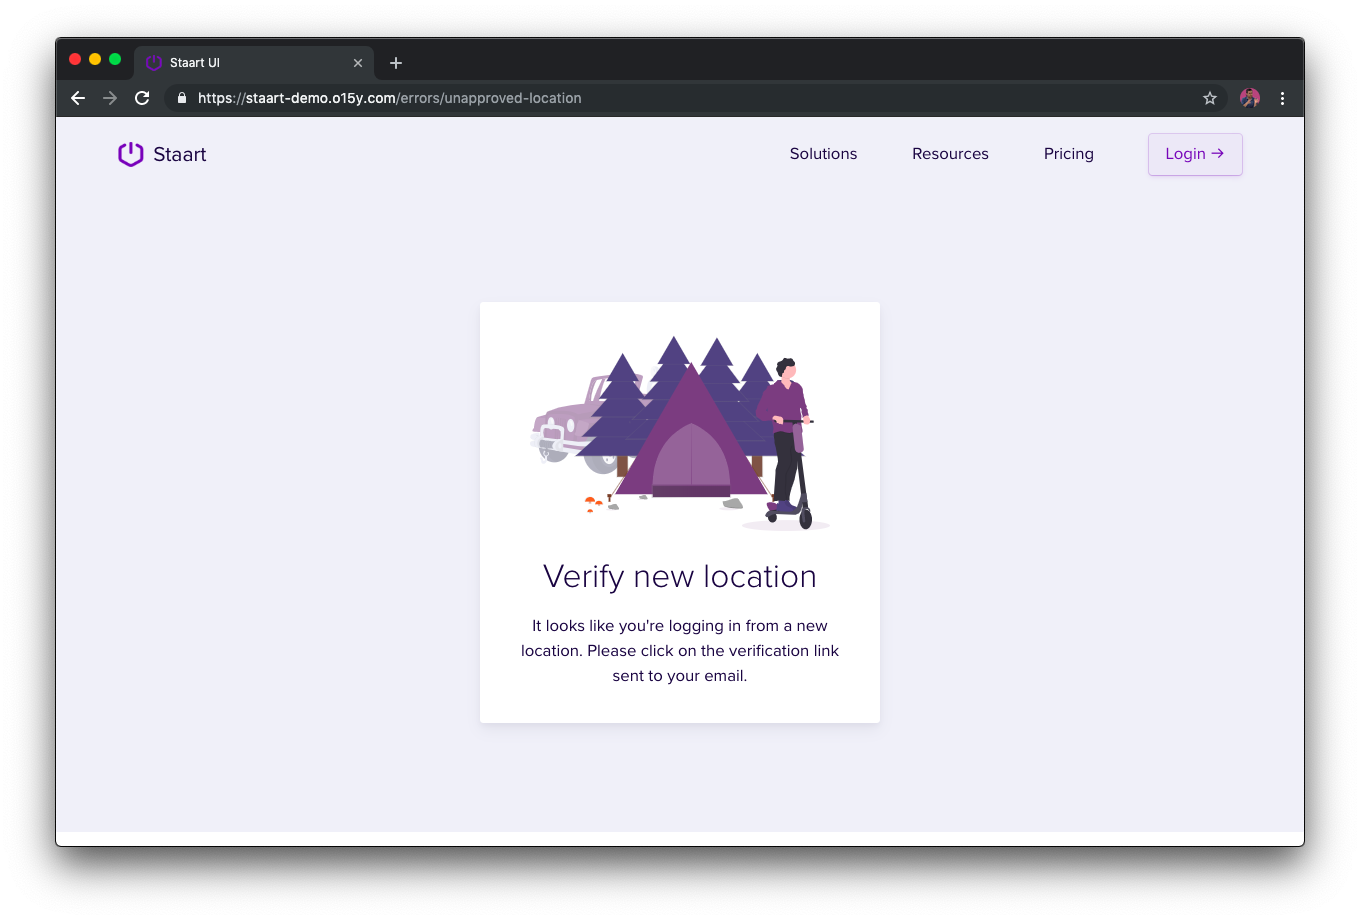Click the Staart power logo icon
The width and height of the screenshot is (1360, 920).
pyautogui.click(x=131, y=154)
